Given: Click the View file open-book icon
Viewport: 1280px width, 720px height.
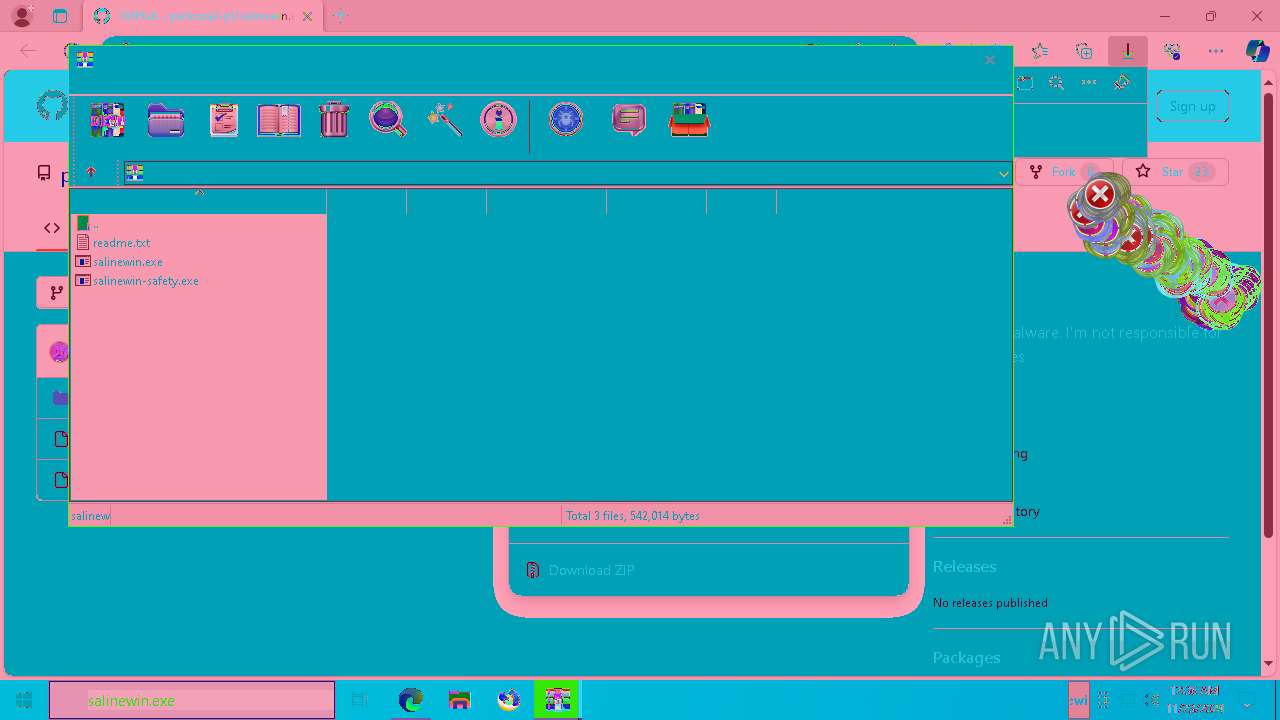Looking at the screenshot, I should [x=279, y=120].
